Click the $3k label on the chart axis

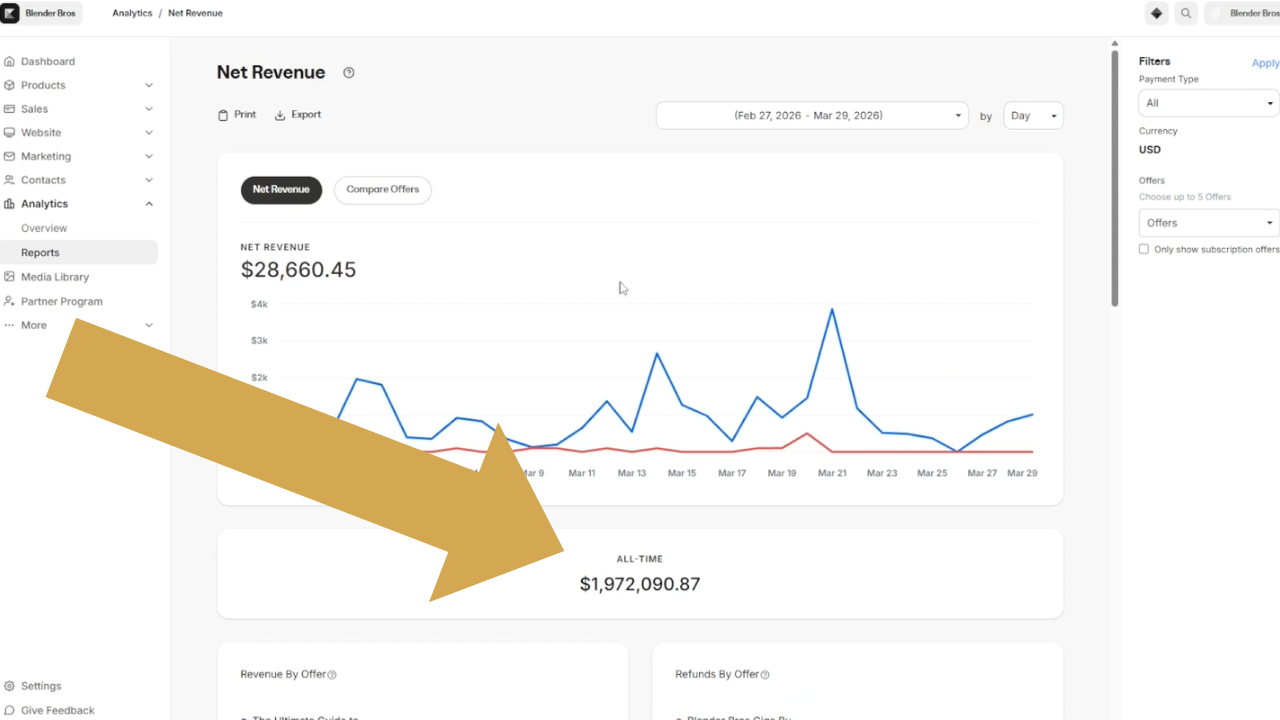point(259,341)
